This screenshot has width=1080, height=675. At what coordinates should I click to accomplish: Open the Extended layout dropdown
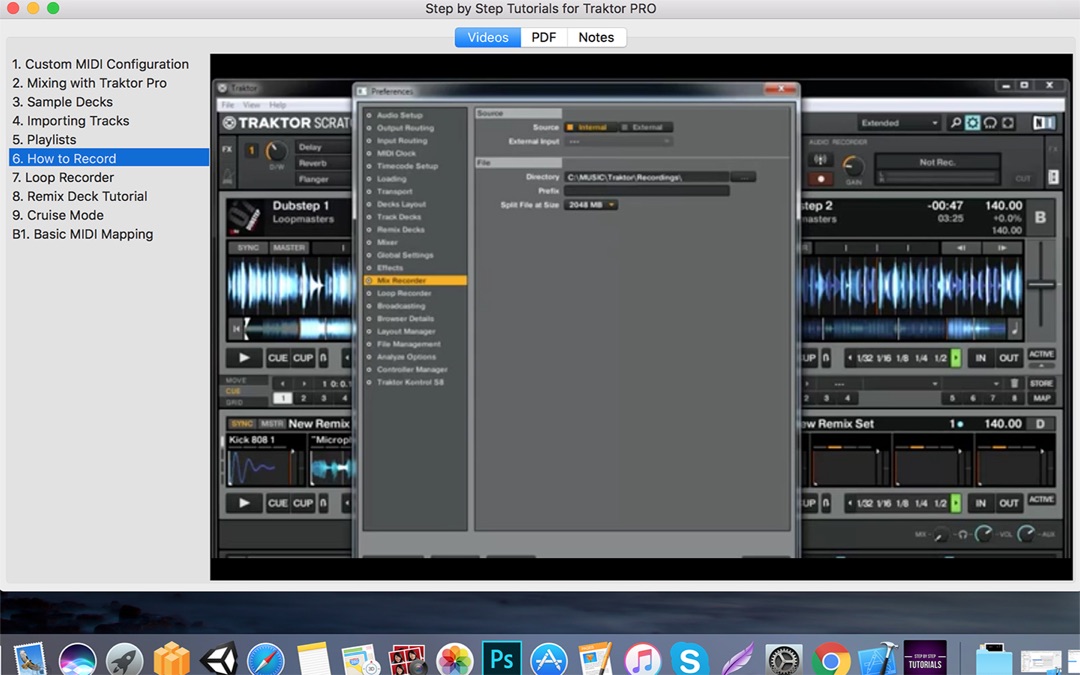898,123
